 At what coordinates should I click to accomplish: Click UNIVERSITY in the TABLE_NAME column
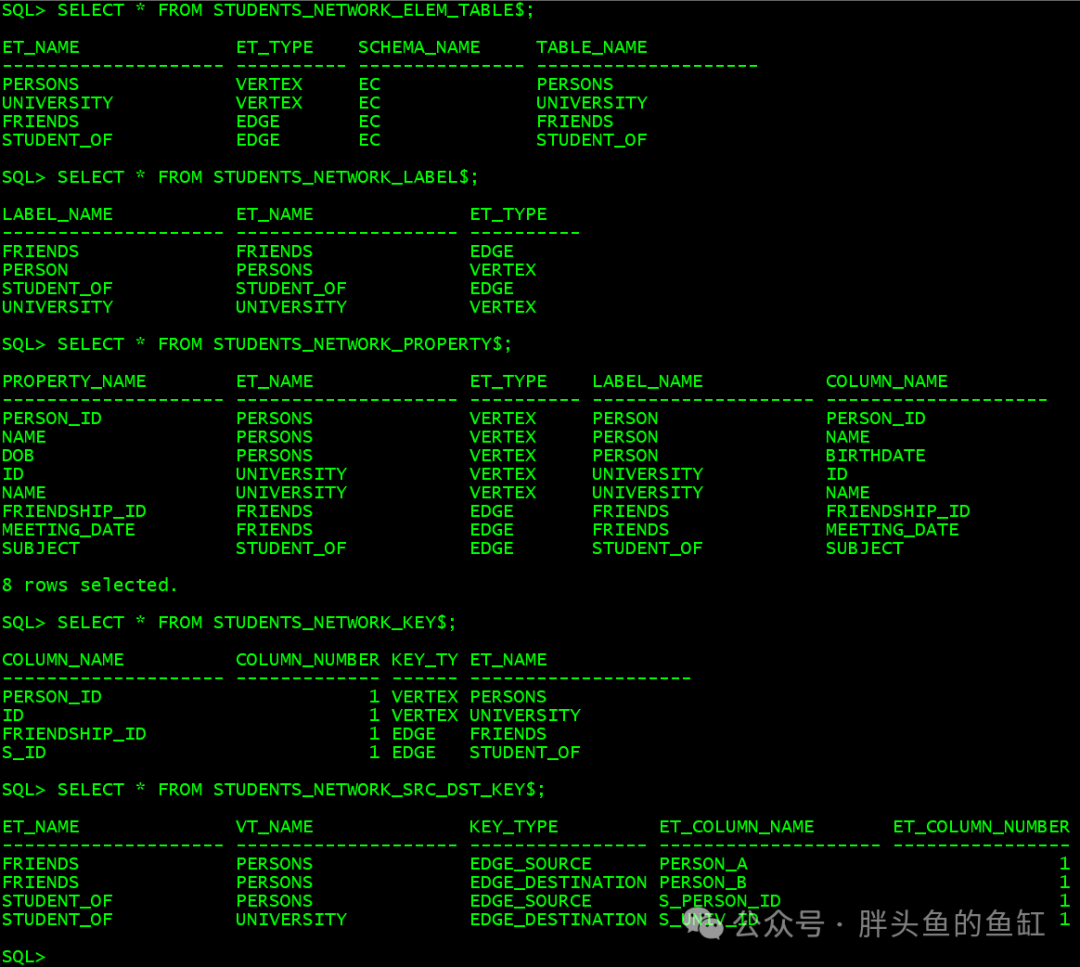[x=592, y=103]
